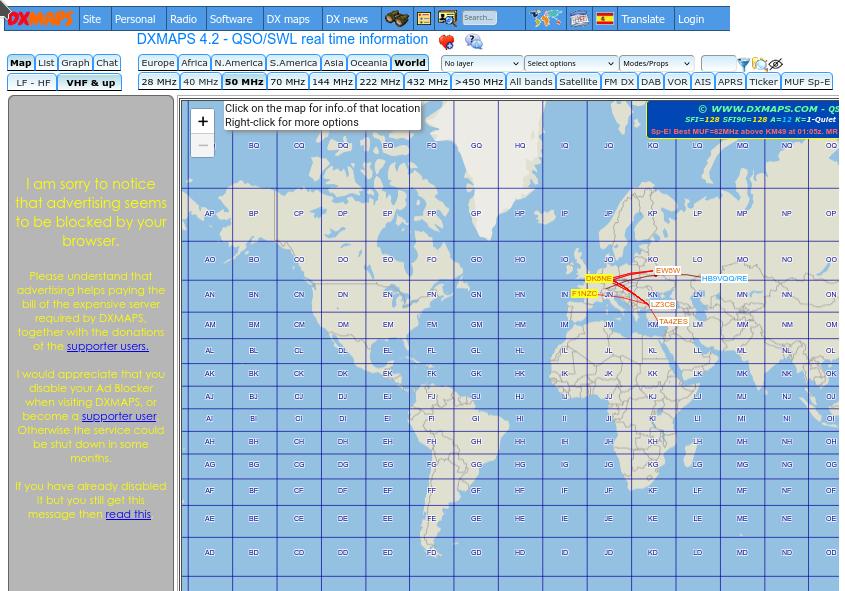Select the VOR tab
Screen dimensions: 845x591
point(677,82)
